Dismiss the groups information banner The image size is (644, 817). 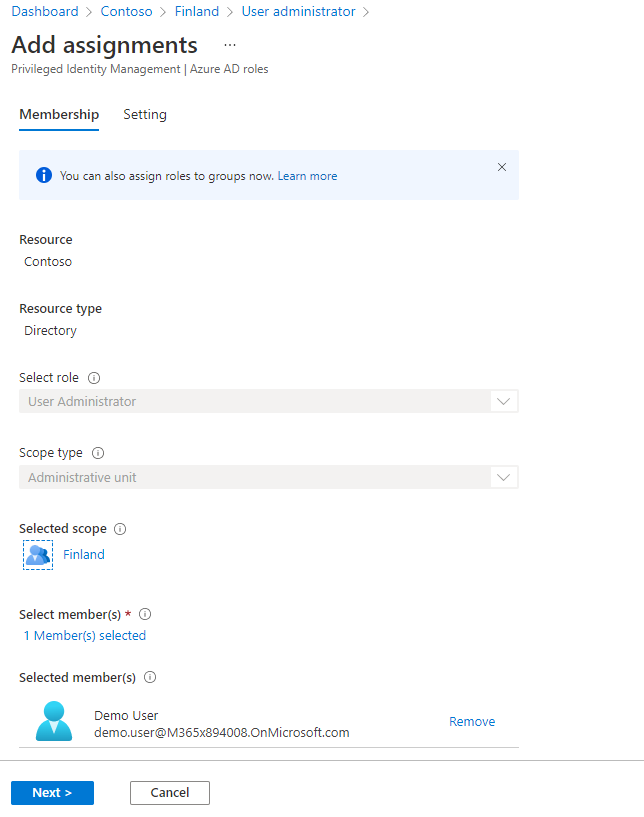502,167
